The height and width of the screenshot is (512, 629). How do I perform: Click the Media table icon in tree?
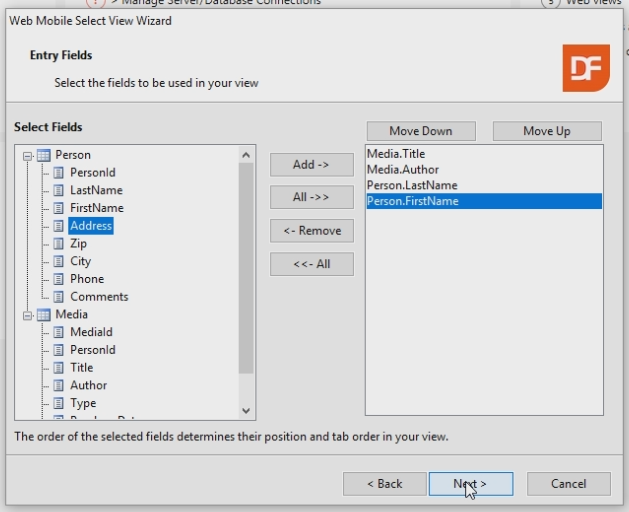pos(43,315)
